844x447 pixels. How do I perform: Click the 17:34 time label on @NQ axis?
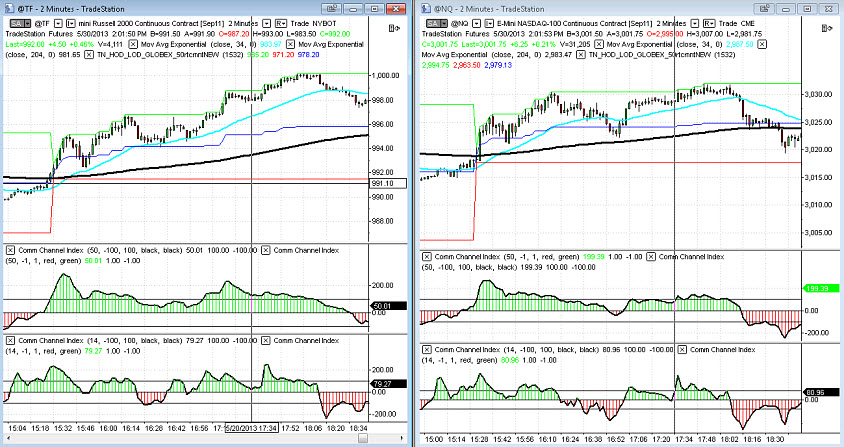[684, 439]
